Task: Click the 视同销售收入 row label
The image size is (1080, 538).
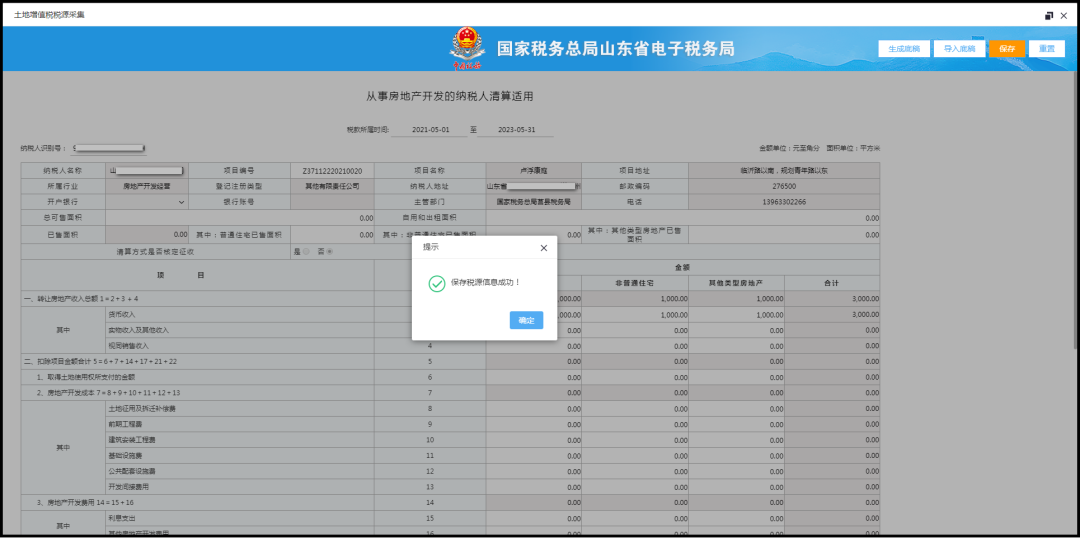Action: pos(128,346)
